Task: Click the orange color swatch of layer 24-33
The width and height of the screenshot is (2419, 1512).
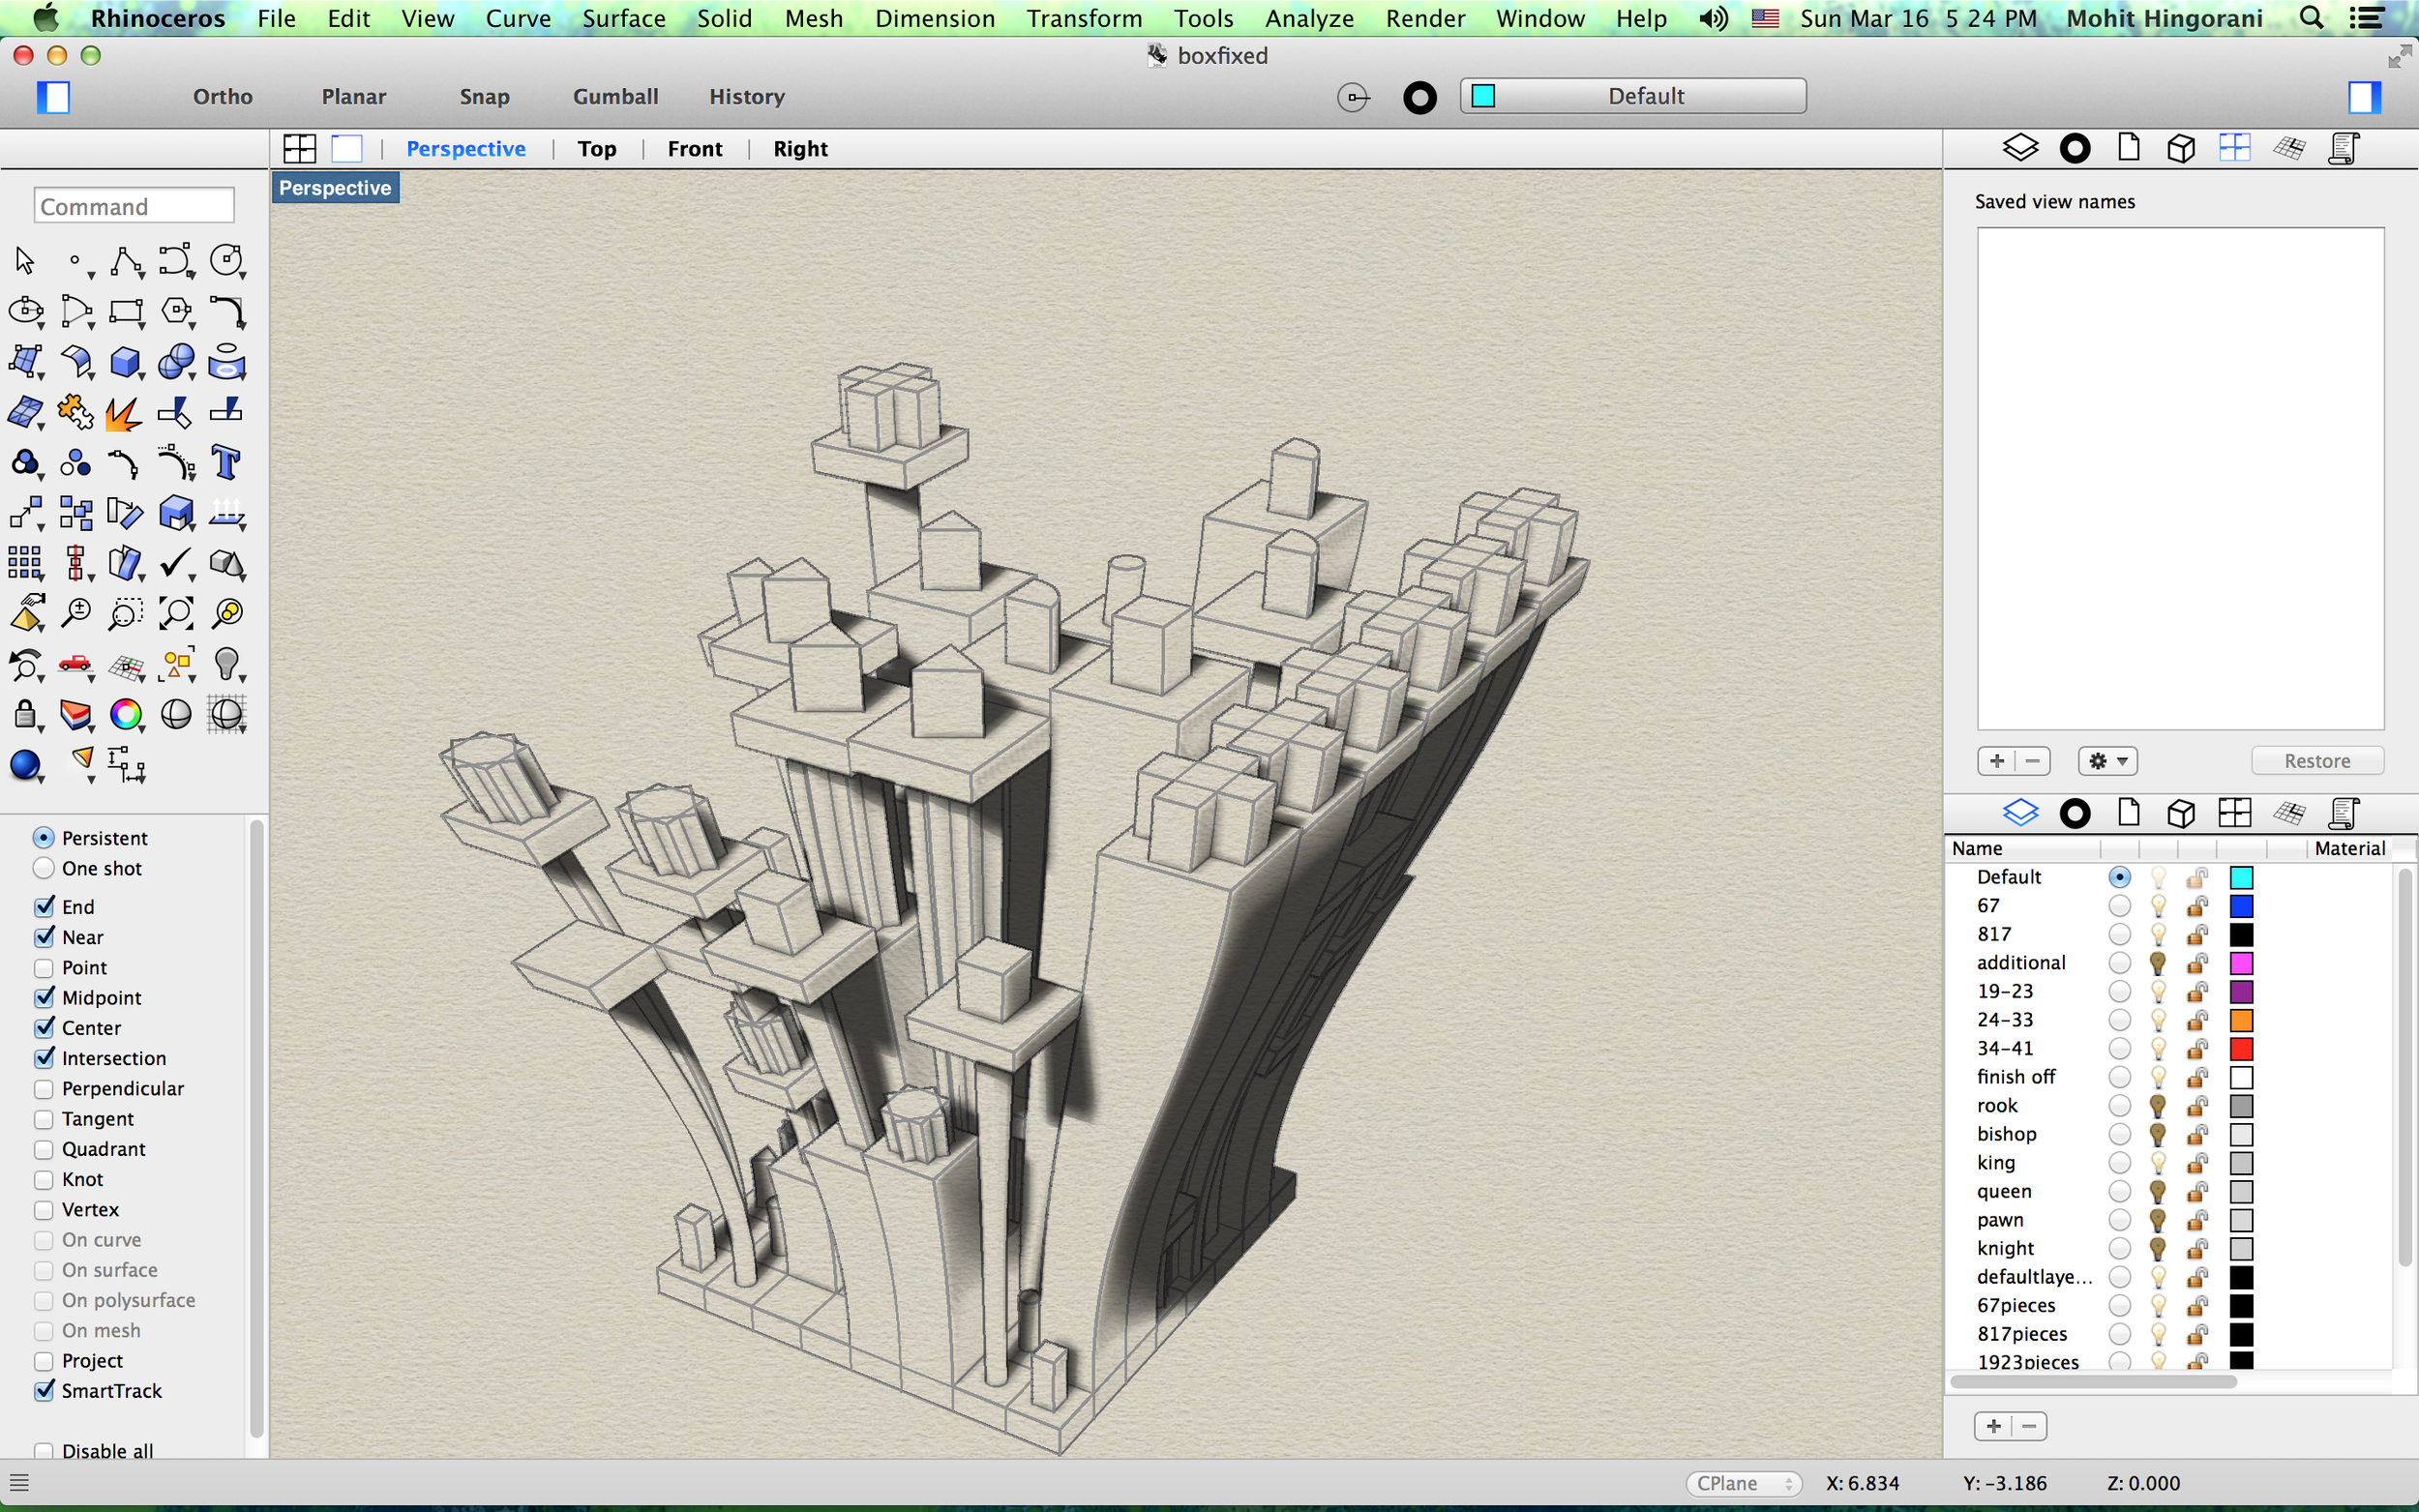Action: (2241, 1020)
